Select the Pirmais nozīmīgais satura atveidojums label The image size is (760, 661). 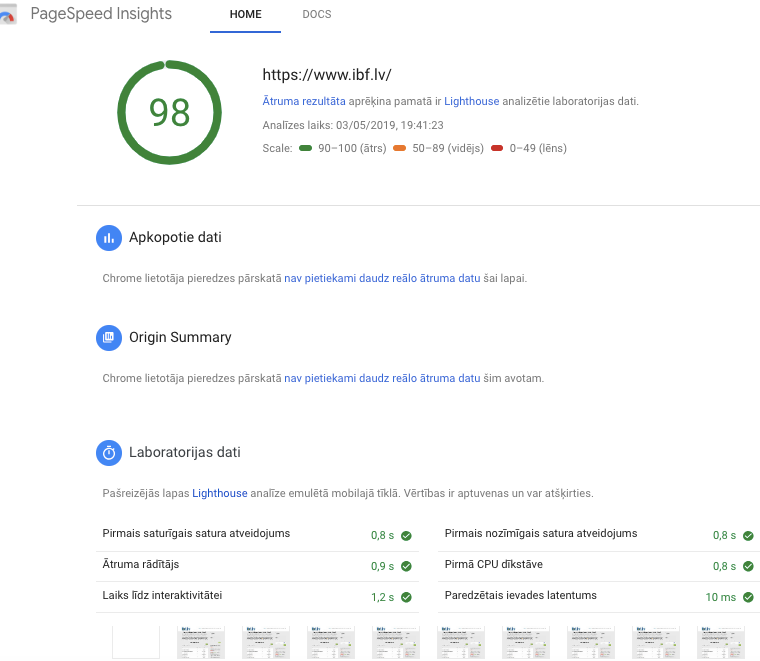coord(541,534)
